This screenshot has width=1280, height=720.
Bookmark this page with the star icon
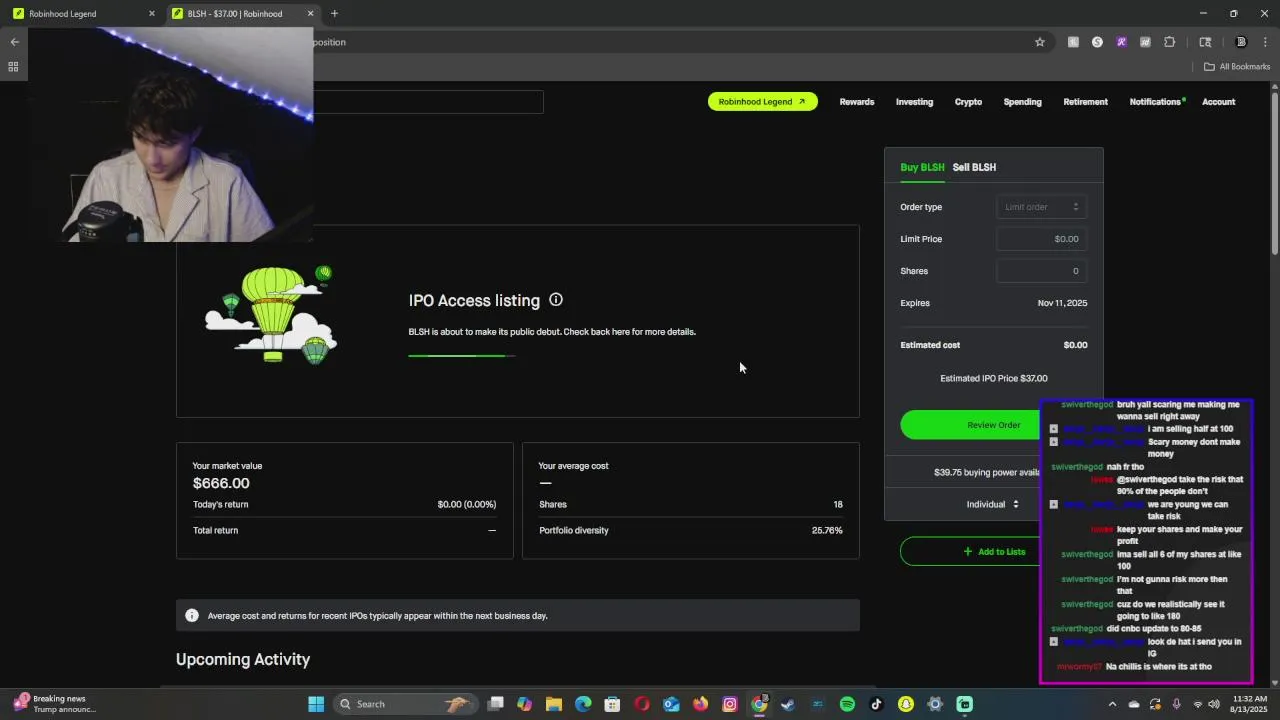[1040, 42]
